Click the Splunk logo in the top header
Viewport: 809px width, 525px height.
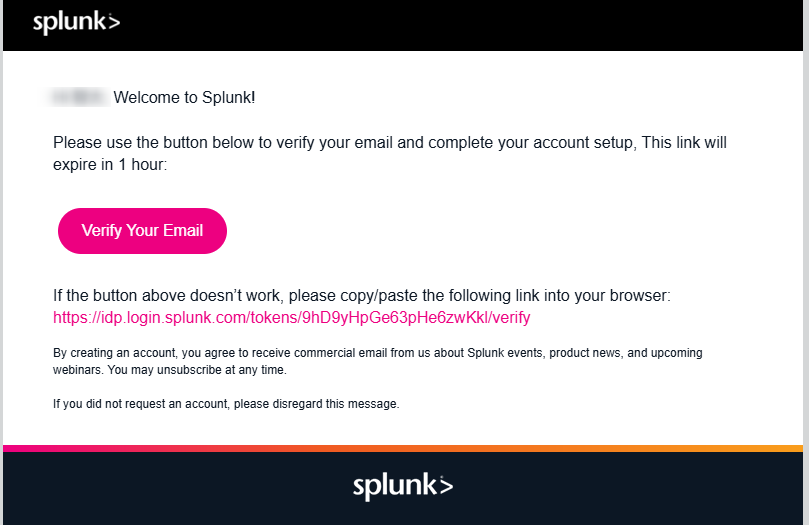[76, 23]
